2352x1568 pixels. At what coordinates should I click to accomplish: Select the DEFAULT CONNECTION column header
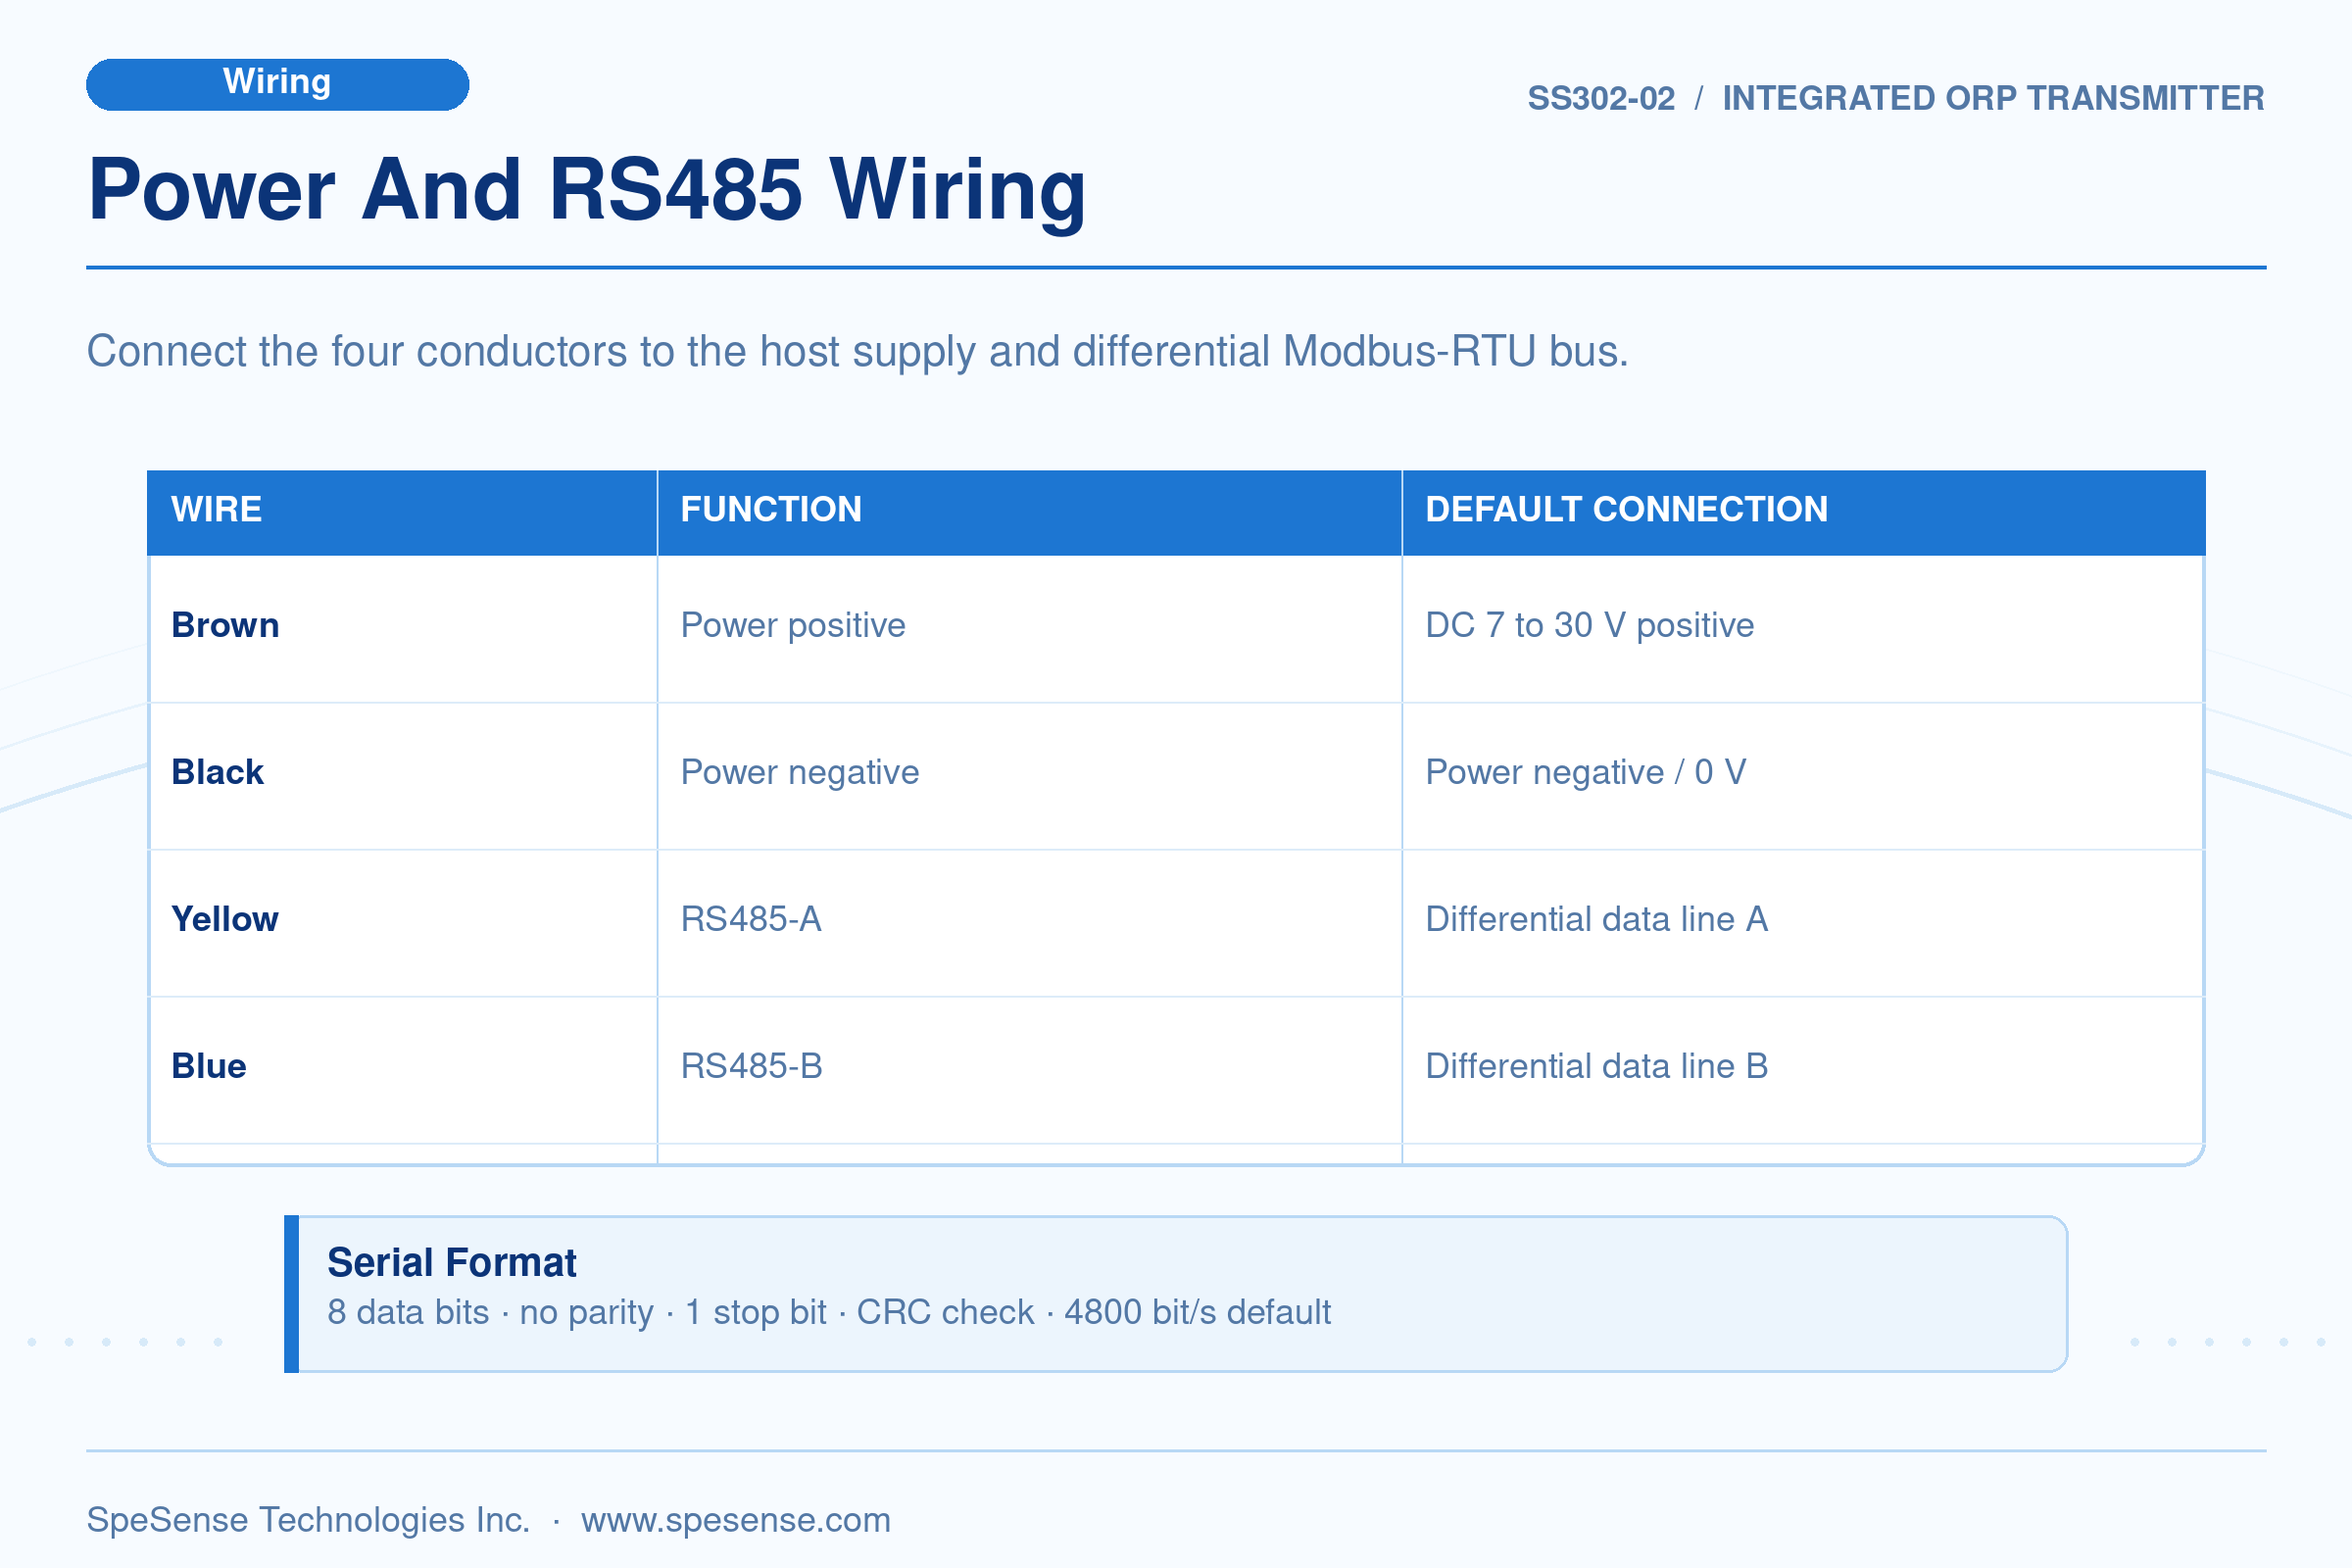(x=1803, y=512)
